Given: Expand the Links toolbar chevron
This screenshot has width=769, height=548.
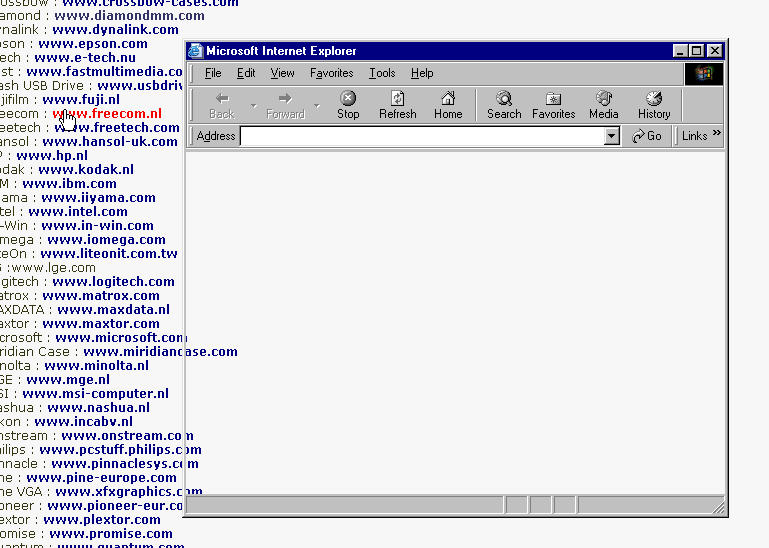Looking at the screenshot, I should click(717, 132).
